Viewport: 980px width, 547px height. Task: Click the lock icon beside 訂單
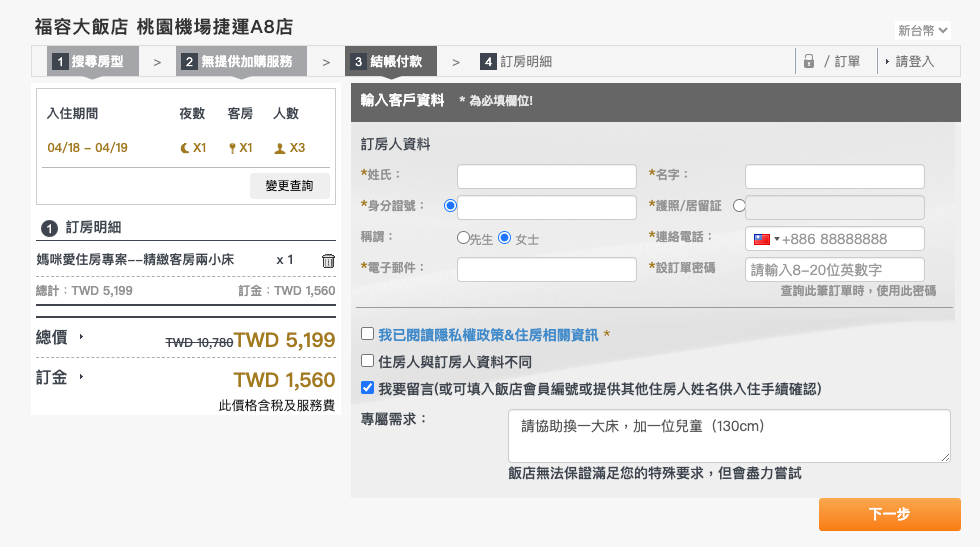point(809,62)
